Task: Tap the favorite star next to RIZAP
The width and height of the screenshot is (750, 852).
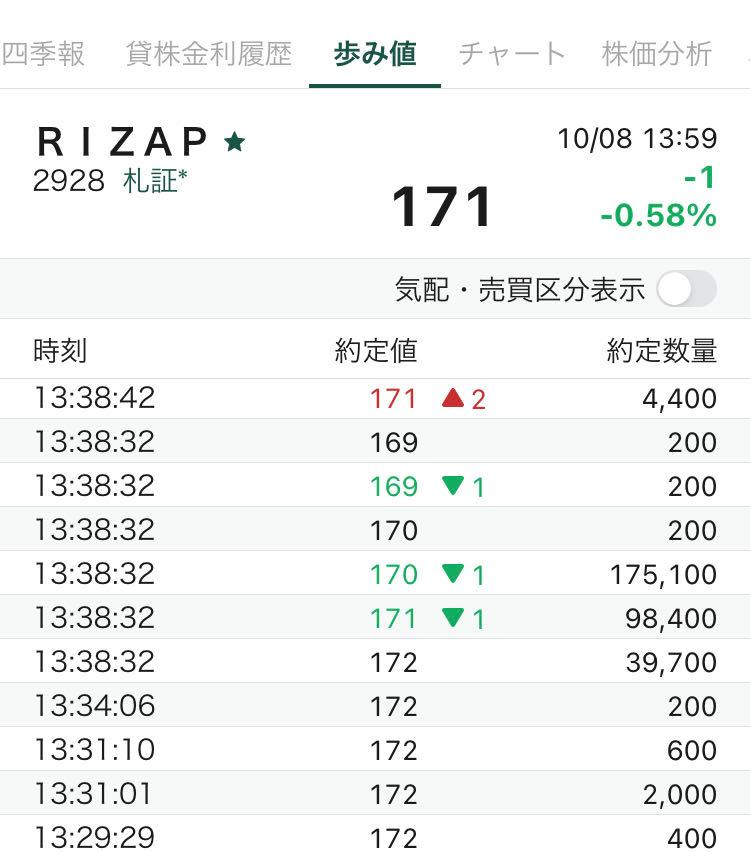Action: tap(235, 142)
